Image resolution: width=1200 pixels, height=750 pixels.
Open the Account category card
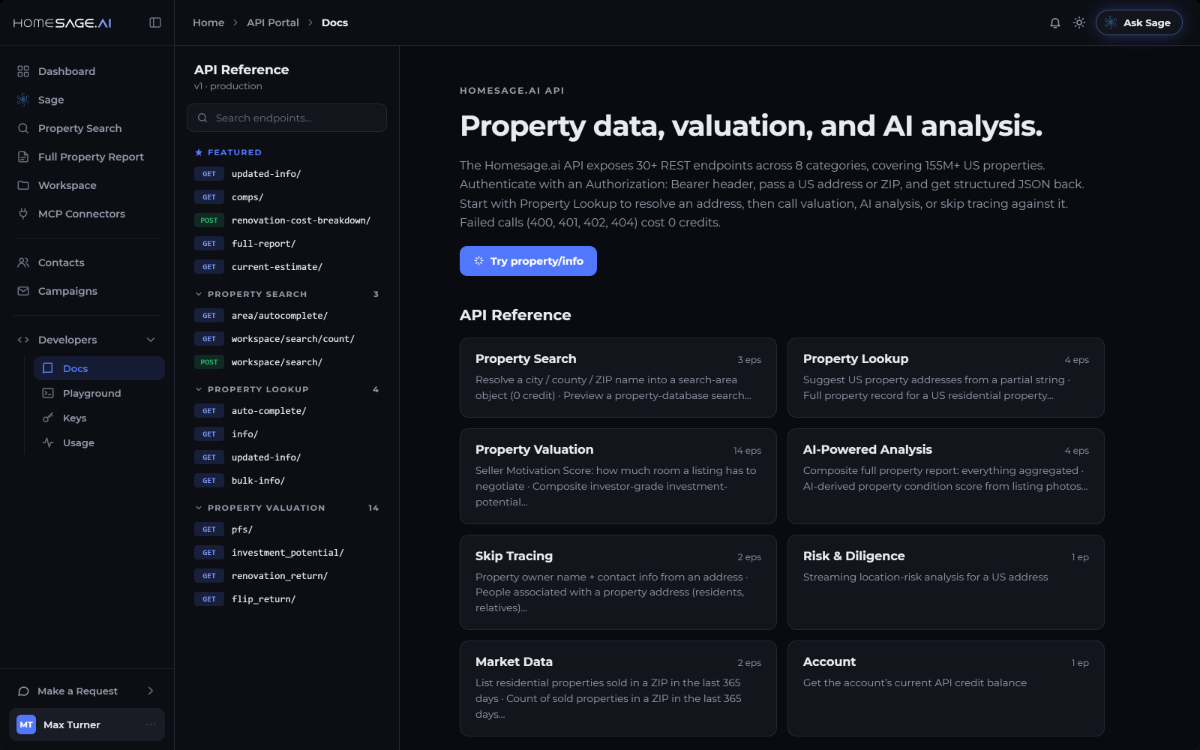[946, 688]
